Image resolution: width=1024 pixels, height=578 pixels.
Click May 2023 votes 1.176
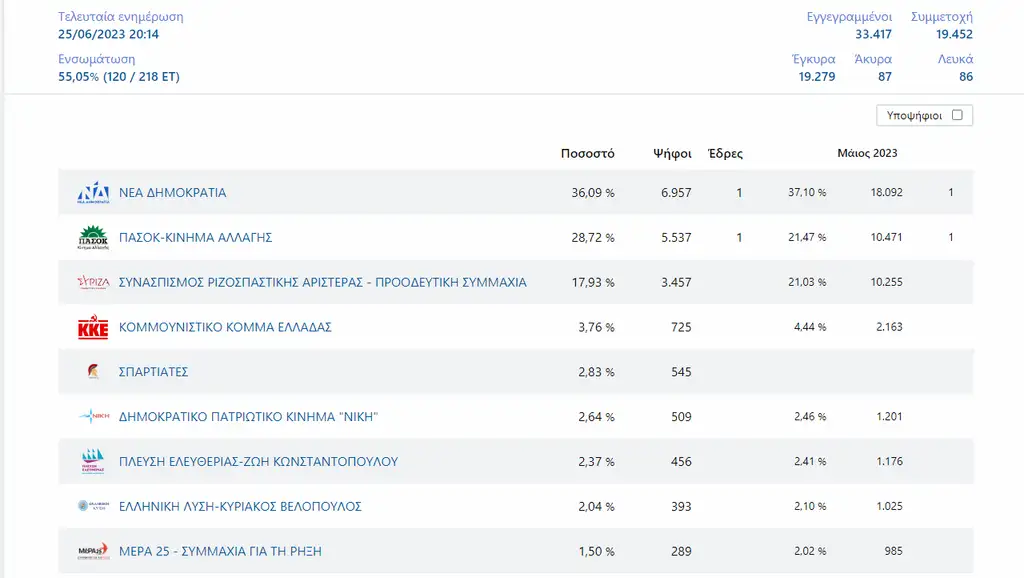coord(889,461)
